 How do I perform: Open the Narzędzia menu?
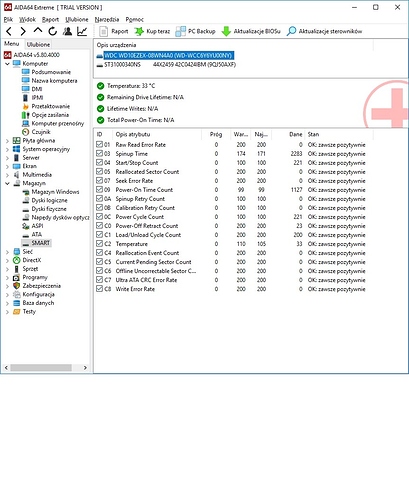[107, 19]
